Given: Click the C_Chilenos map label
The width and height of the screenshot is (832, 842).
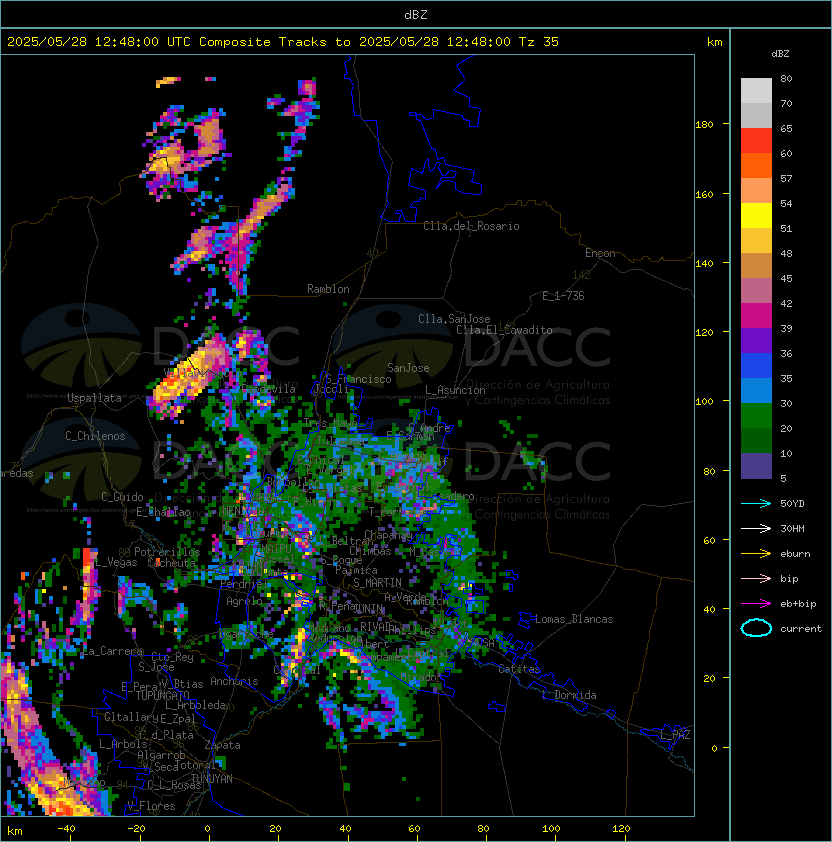Looking at the screenshot, I should pyautogui.click(x=95, y=436).
